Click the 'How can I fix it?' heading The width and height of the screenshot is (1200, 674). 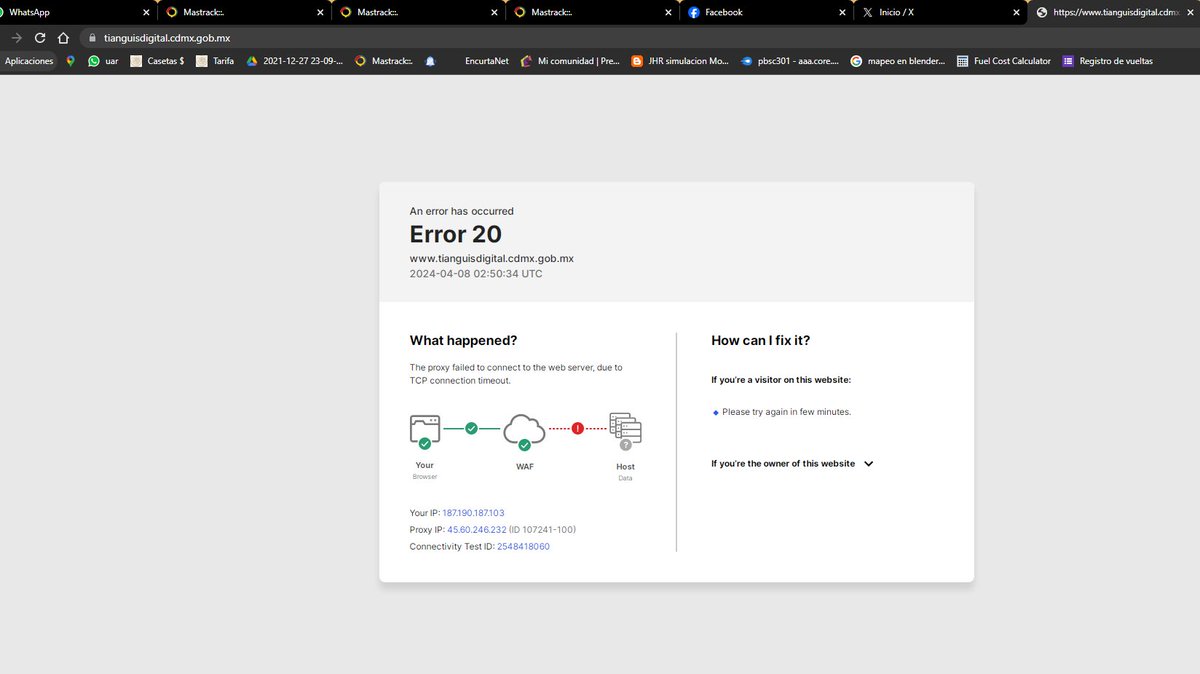click(x=761, y=341)
